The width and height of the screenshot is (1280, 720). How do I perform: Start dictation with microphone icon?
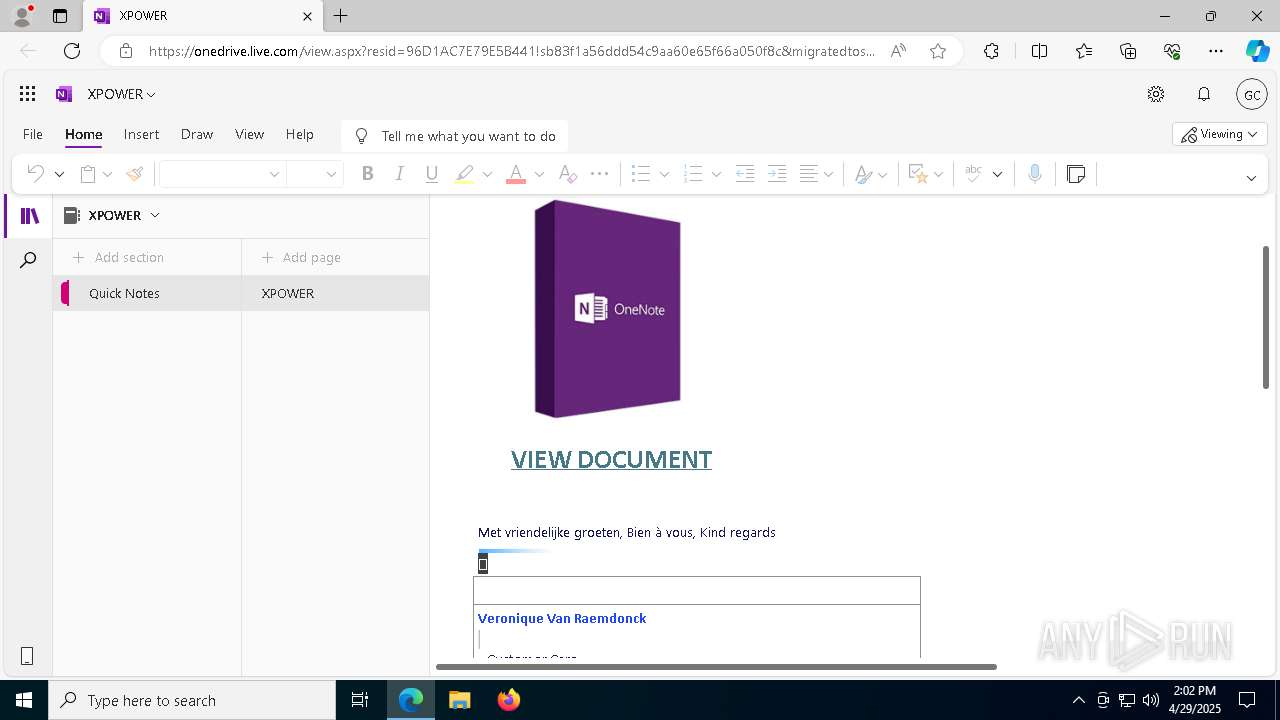click(x=1035, y=173)
